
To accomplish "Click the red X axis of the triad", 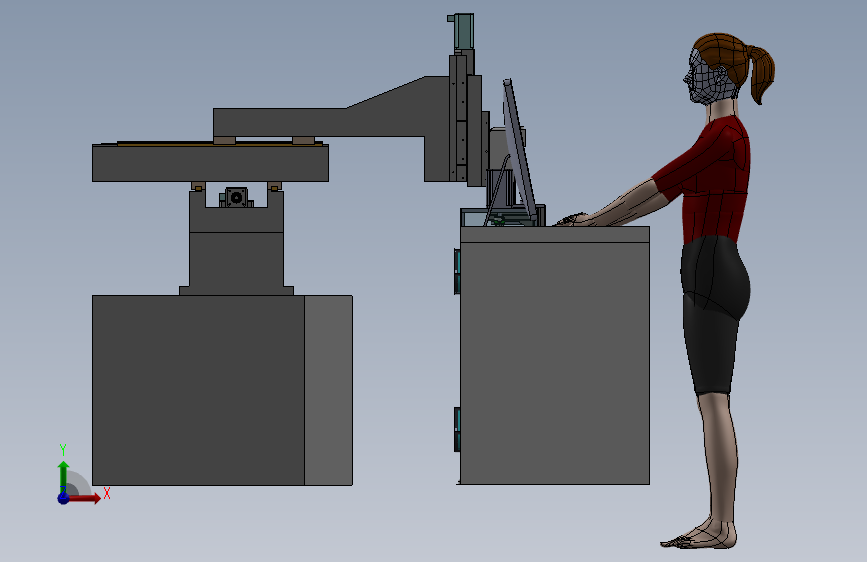I will pyautogui.click(x=83, y=498).
